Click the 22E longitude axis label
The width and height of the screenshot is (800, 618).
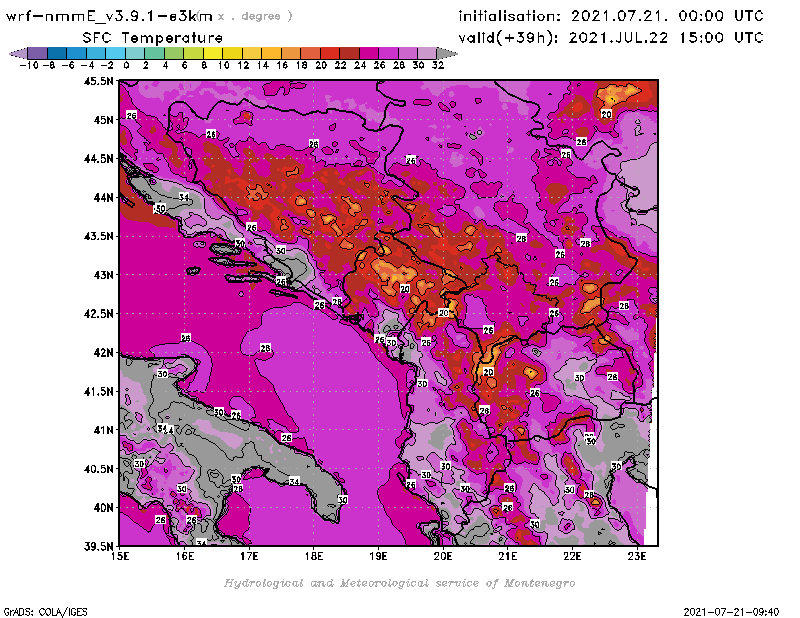pos(572,556)
